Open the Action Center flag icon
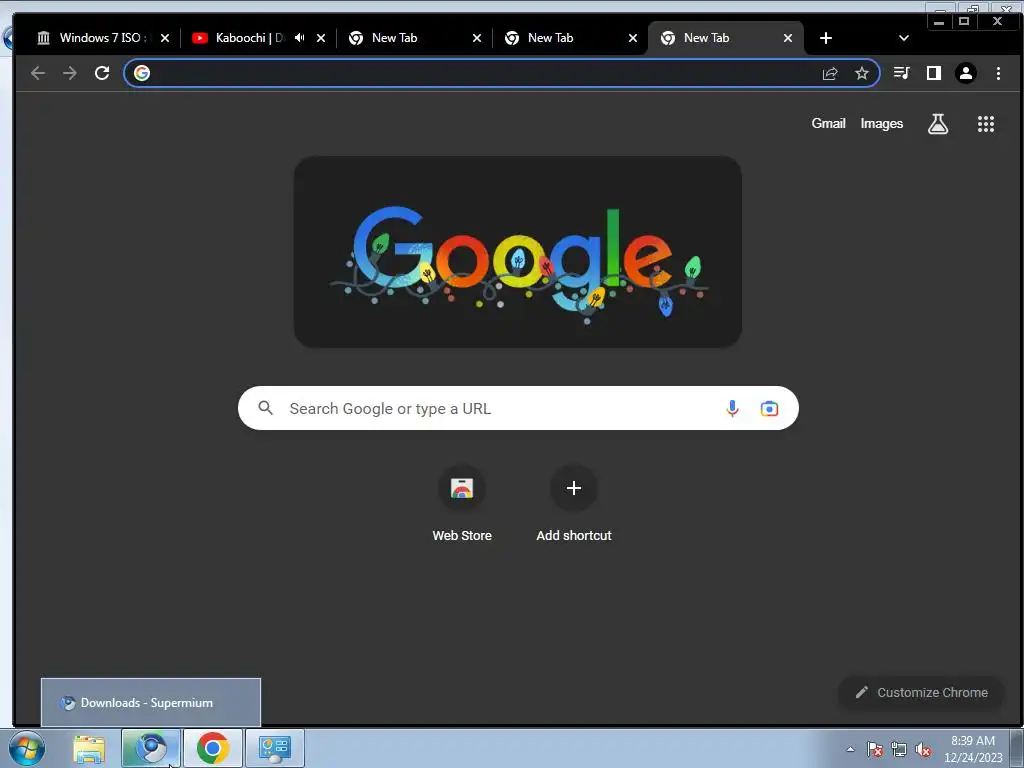This screenshot has height=768, width=1024. 875,749
